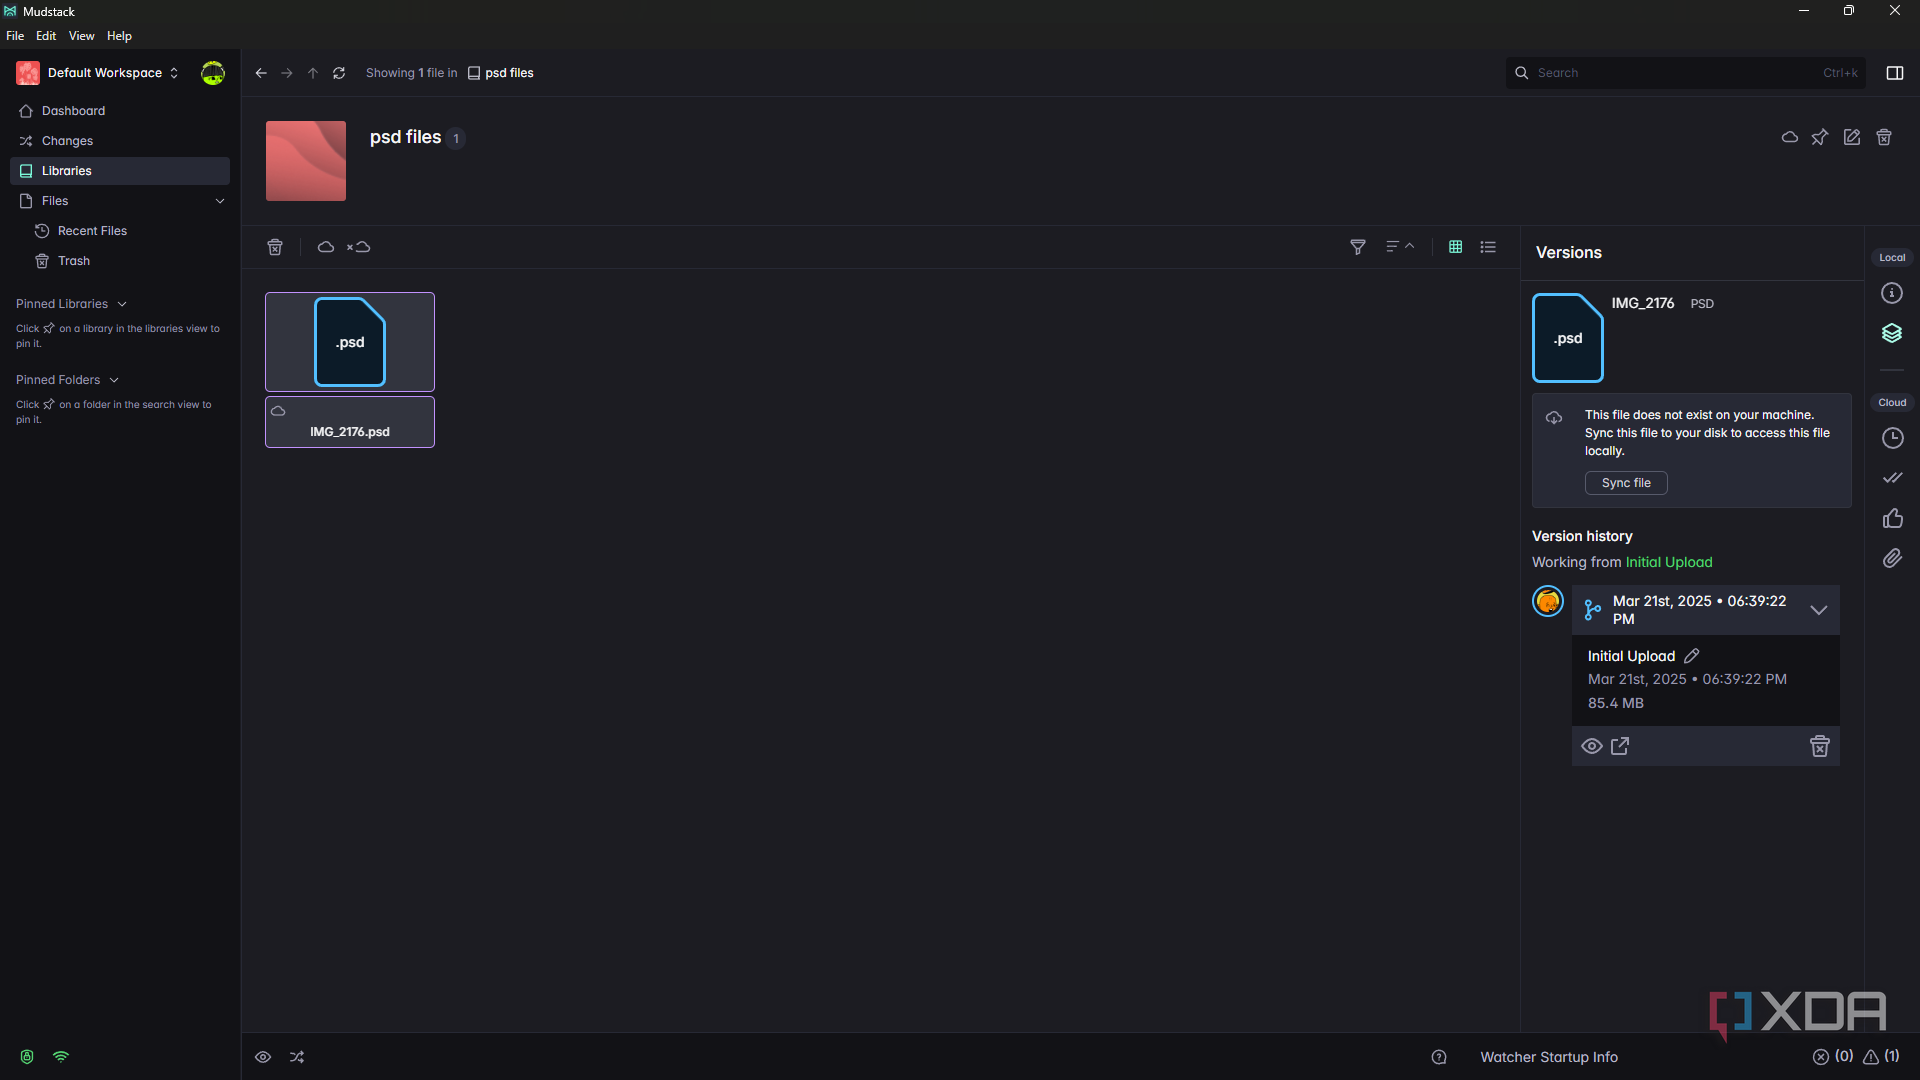The width and height of the screenshot is (1920, 1080).
Task: Focus the Search field
Action: click(1686, 73)
